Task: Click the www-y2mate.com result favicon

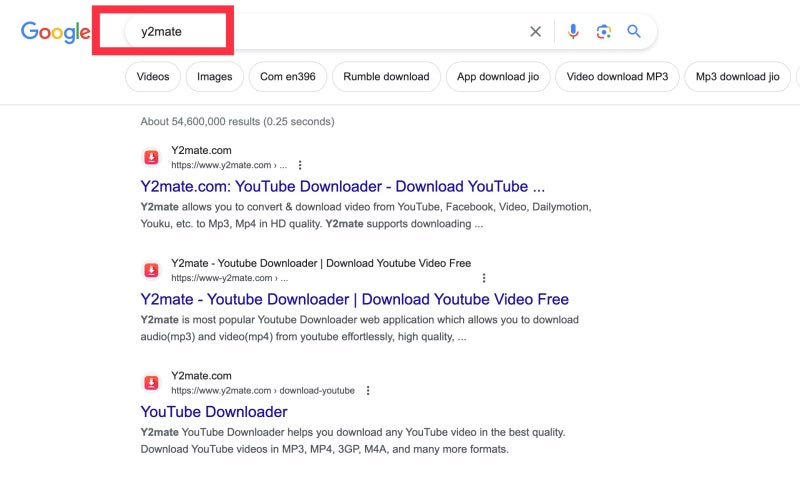Action: pyautogui.click(x=151, y=270)
